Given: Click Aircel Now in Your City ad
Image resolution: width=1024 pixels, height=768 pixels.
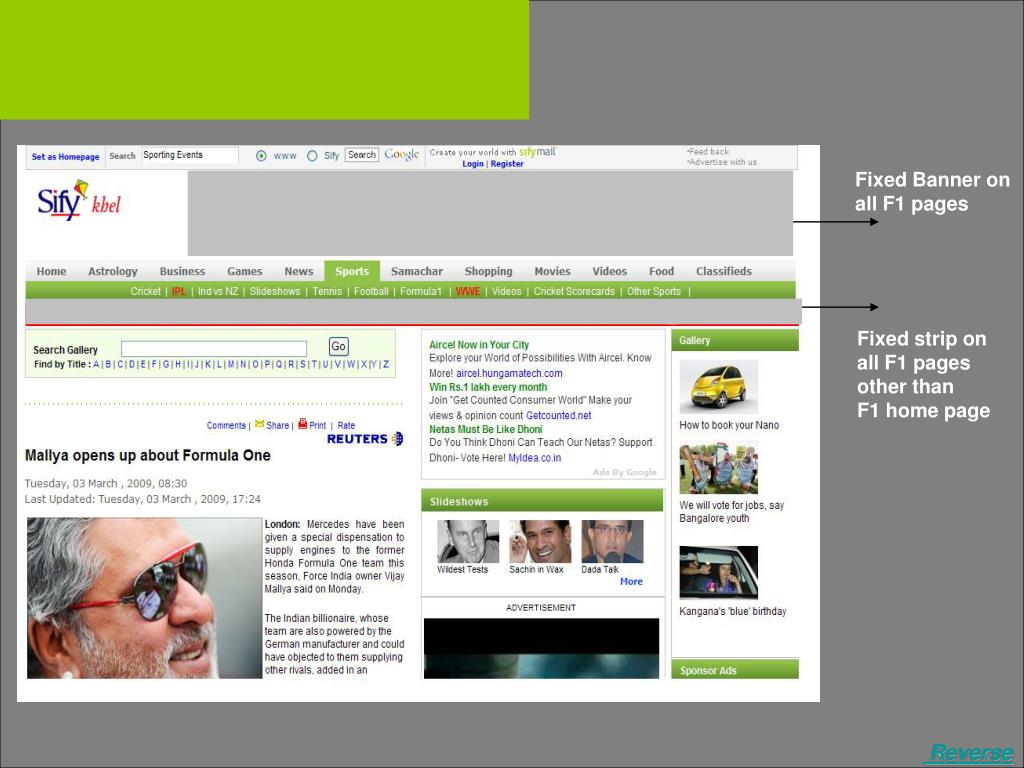Looking at the screenshot, I should [479, 345].
